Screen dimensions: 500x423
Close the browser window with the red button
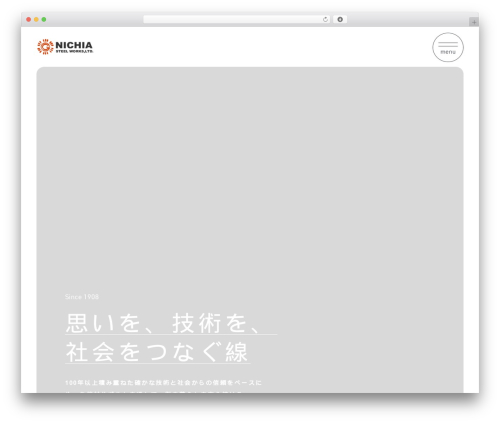pyautogui.click(x=29, y=19)
